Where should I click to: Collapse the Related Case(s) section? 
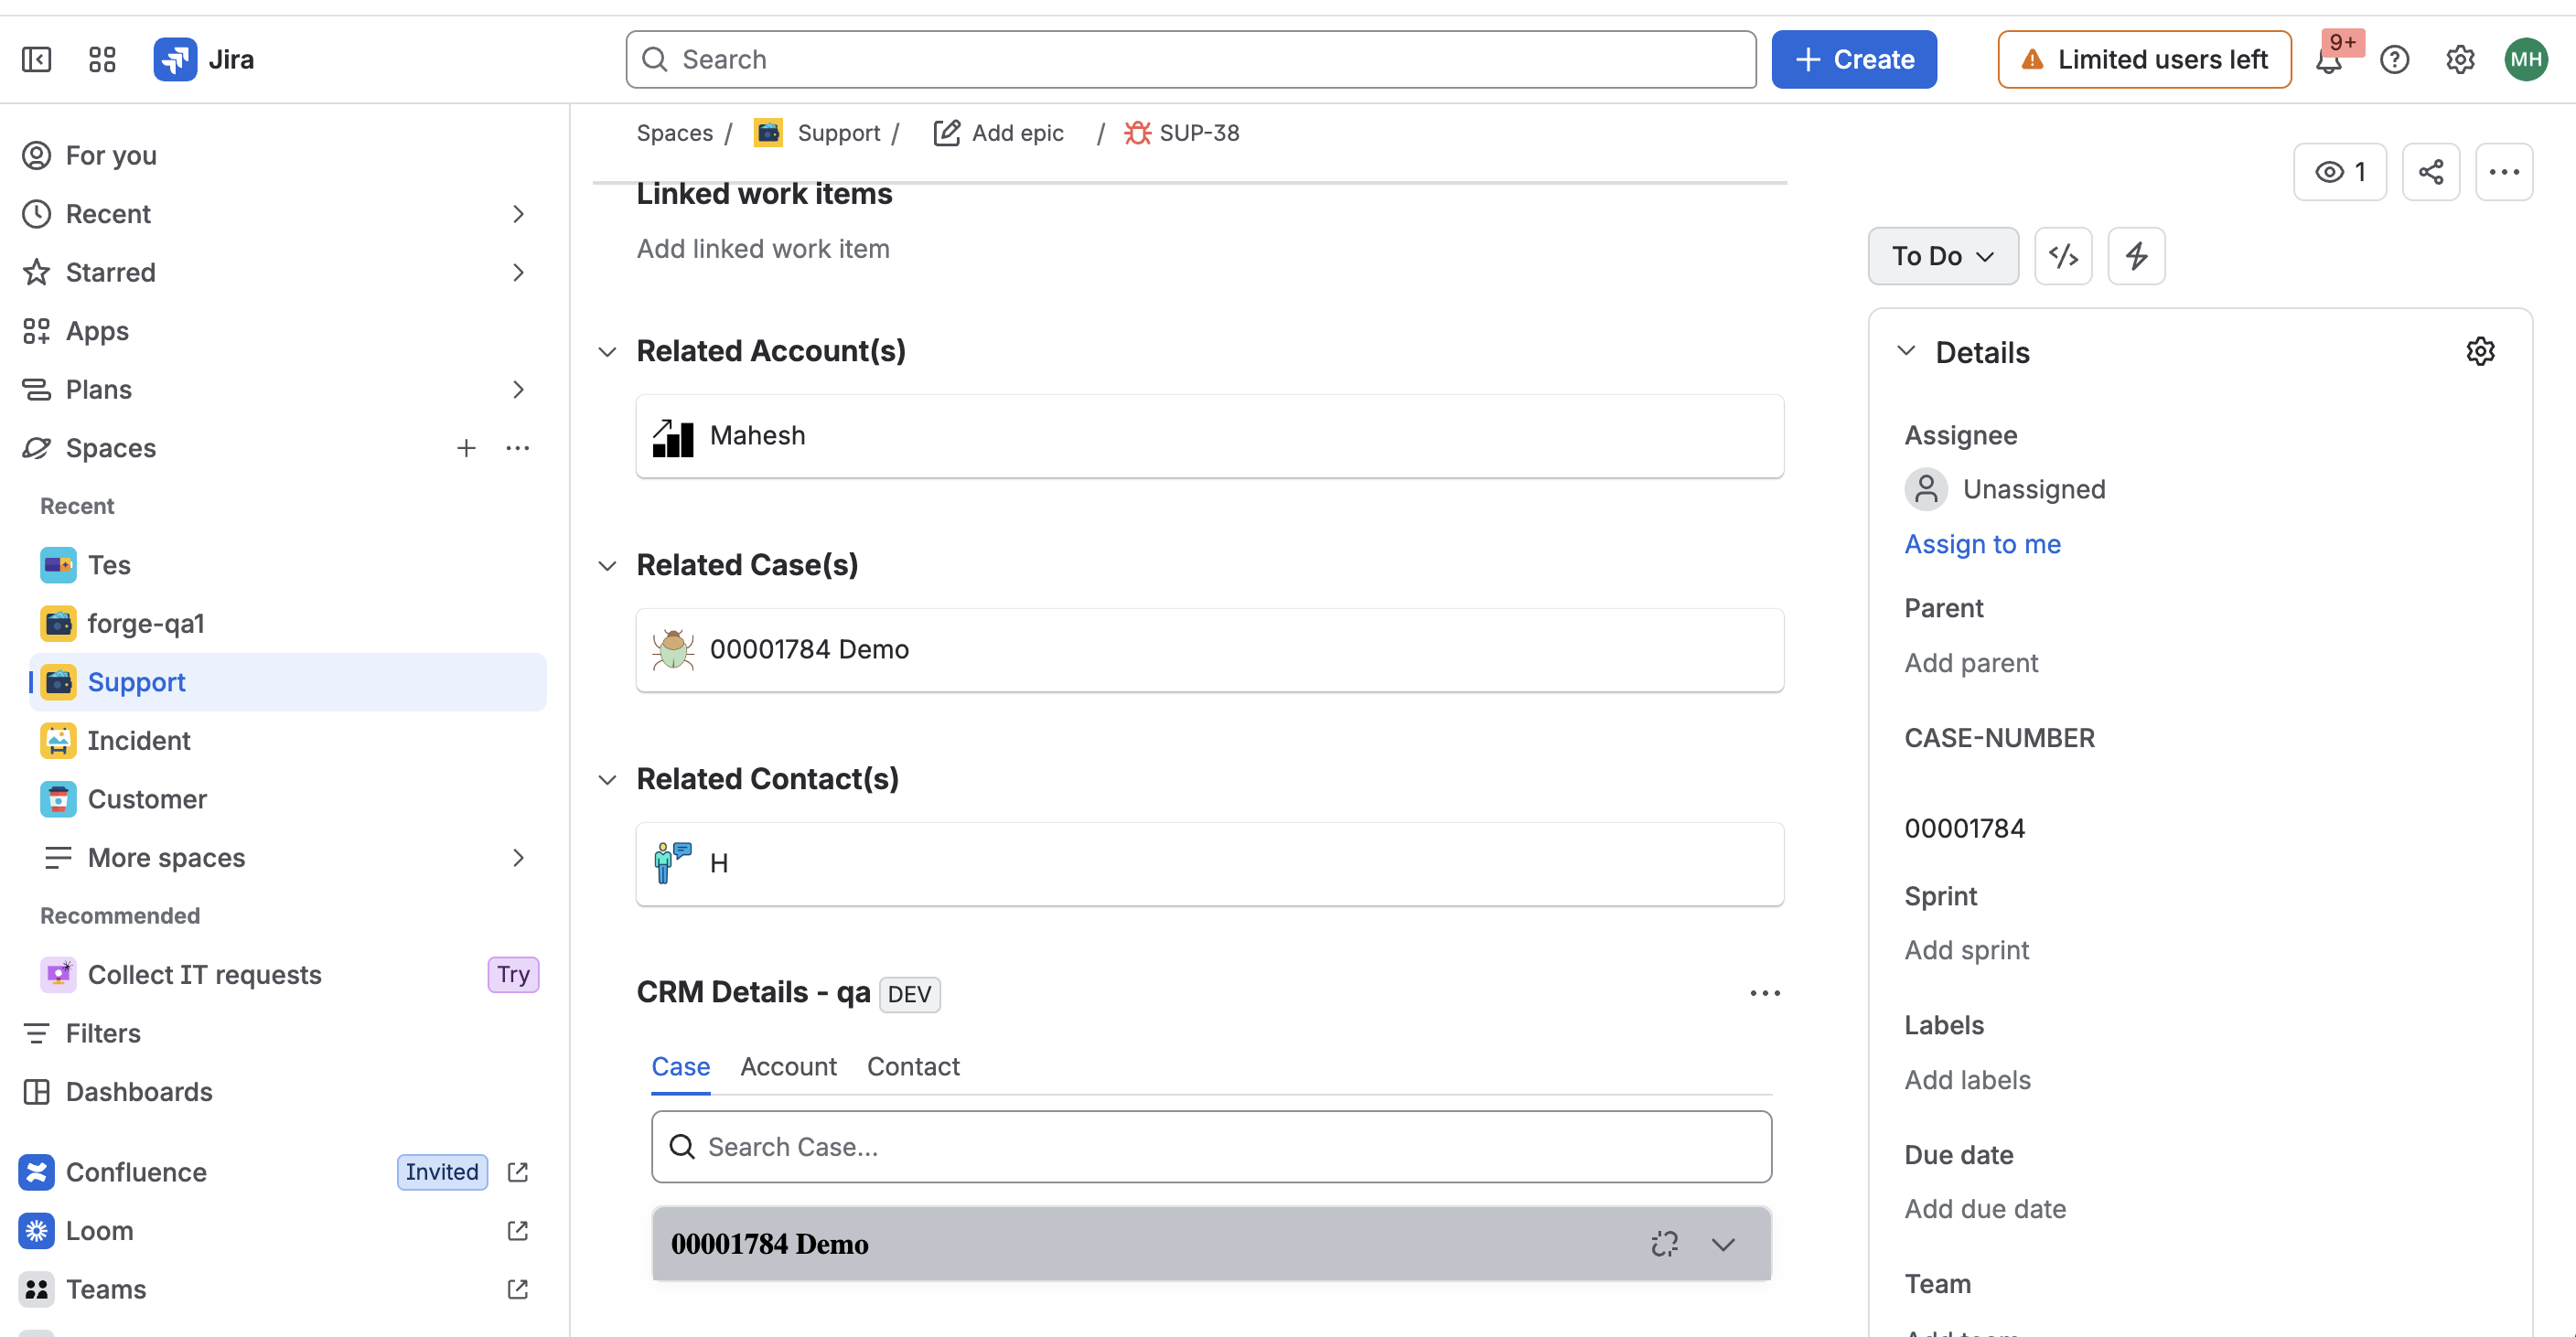607,566
